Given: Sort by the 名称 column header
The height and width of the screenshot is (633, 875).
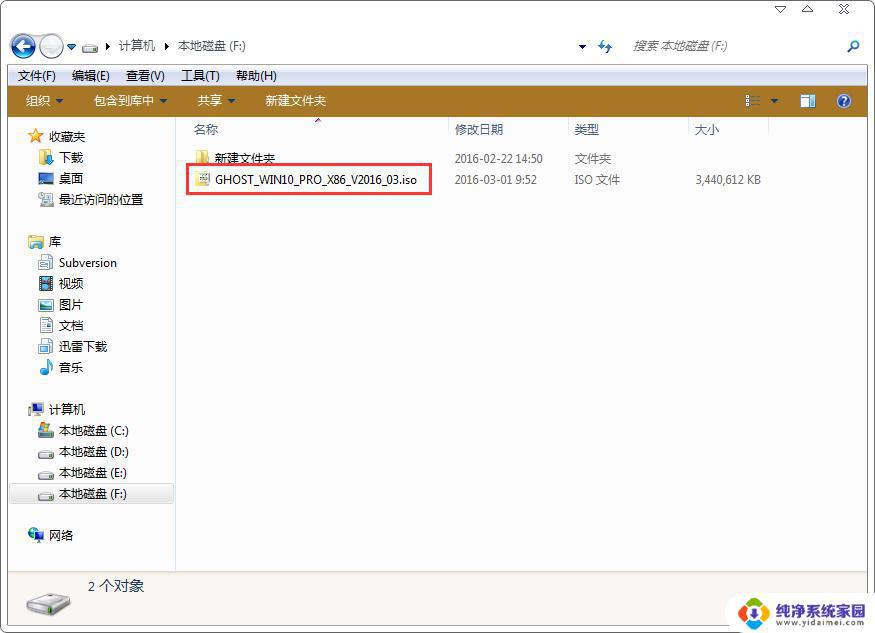Looking at the screenshot, I should [x=205, y=130].
